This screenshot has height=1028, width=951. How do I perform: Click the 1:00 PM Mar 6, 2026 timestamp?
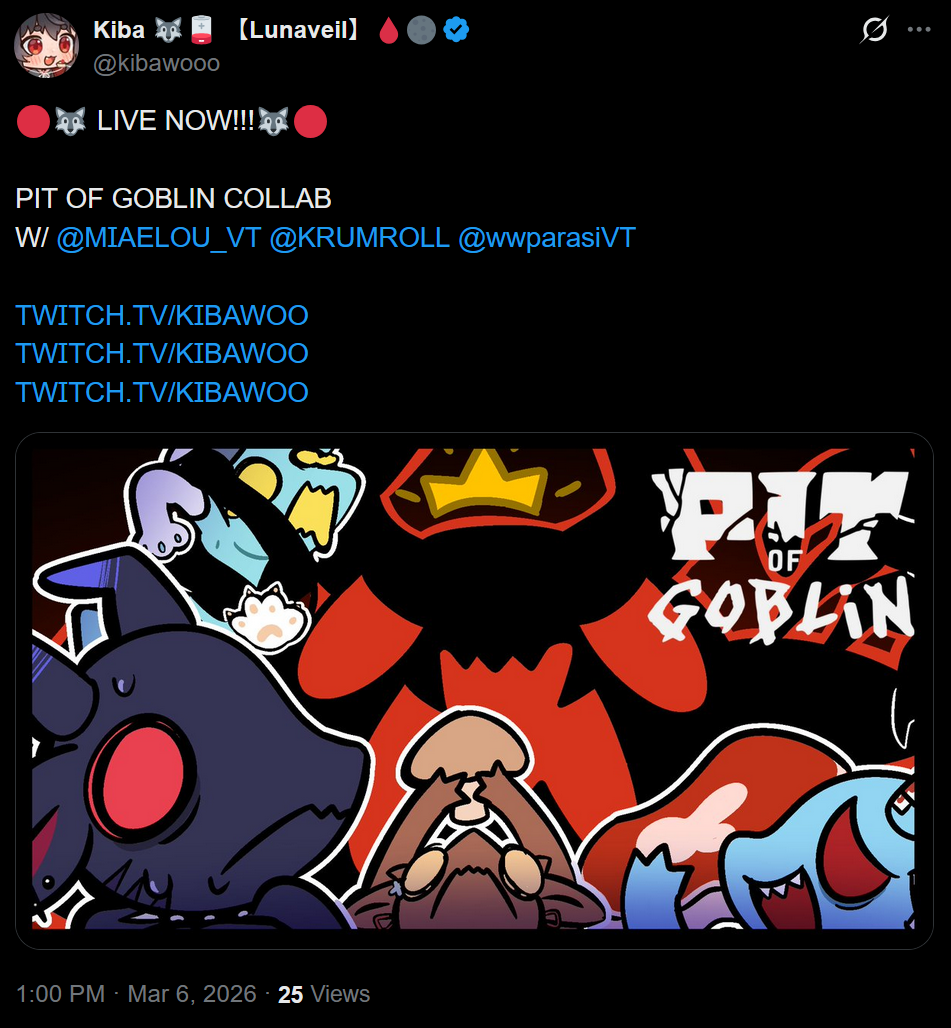pos(136,994)
